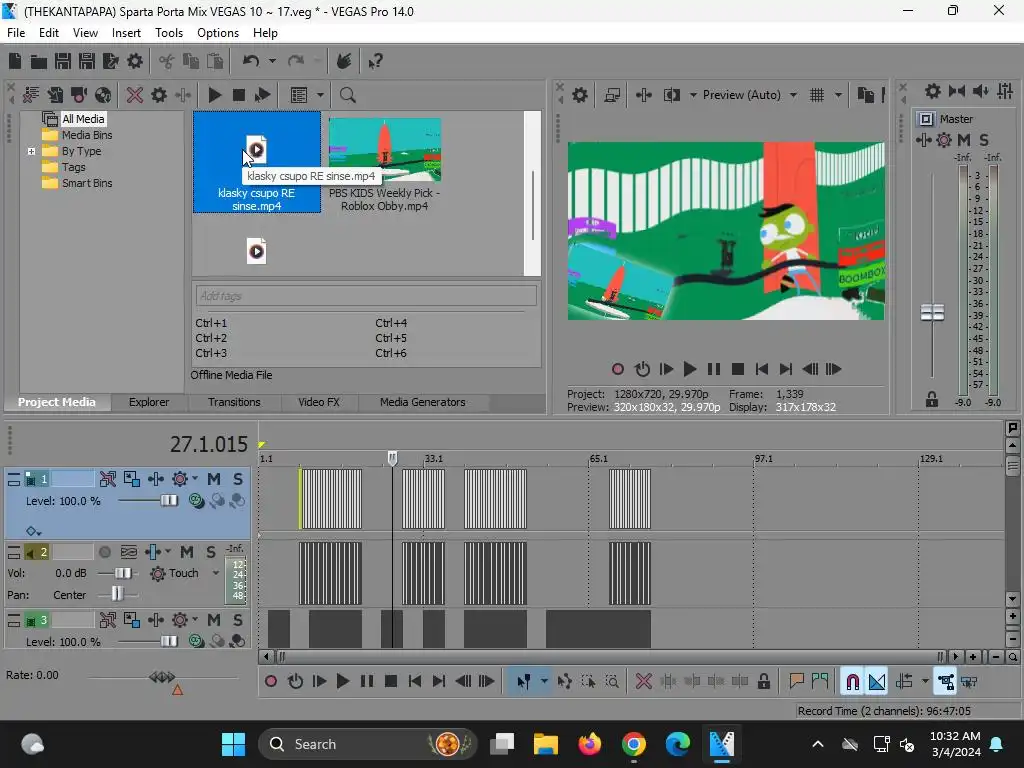The width and height of the screenshot is (1024, 768).
Task: Click the Master volume fader handle
Action: pos(932,313)
